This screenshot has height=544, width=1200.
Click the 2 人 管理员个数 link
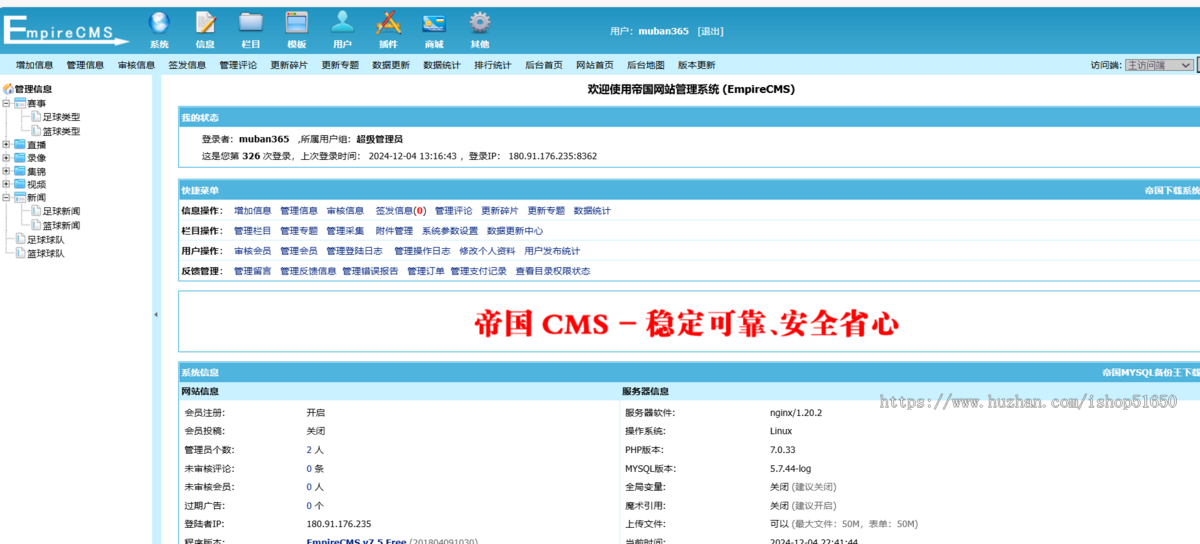[x=315, y=450]
